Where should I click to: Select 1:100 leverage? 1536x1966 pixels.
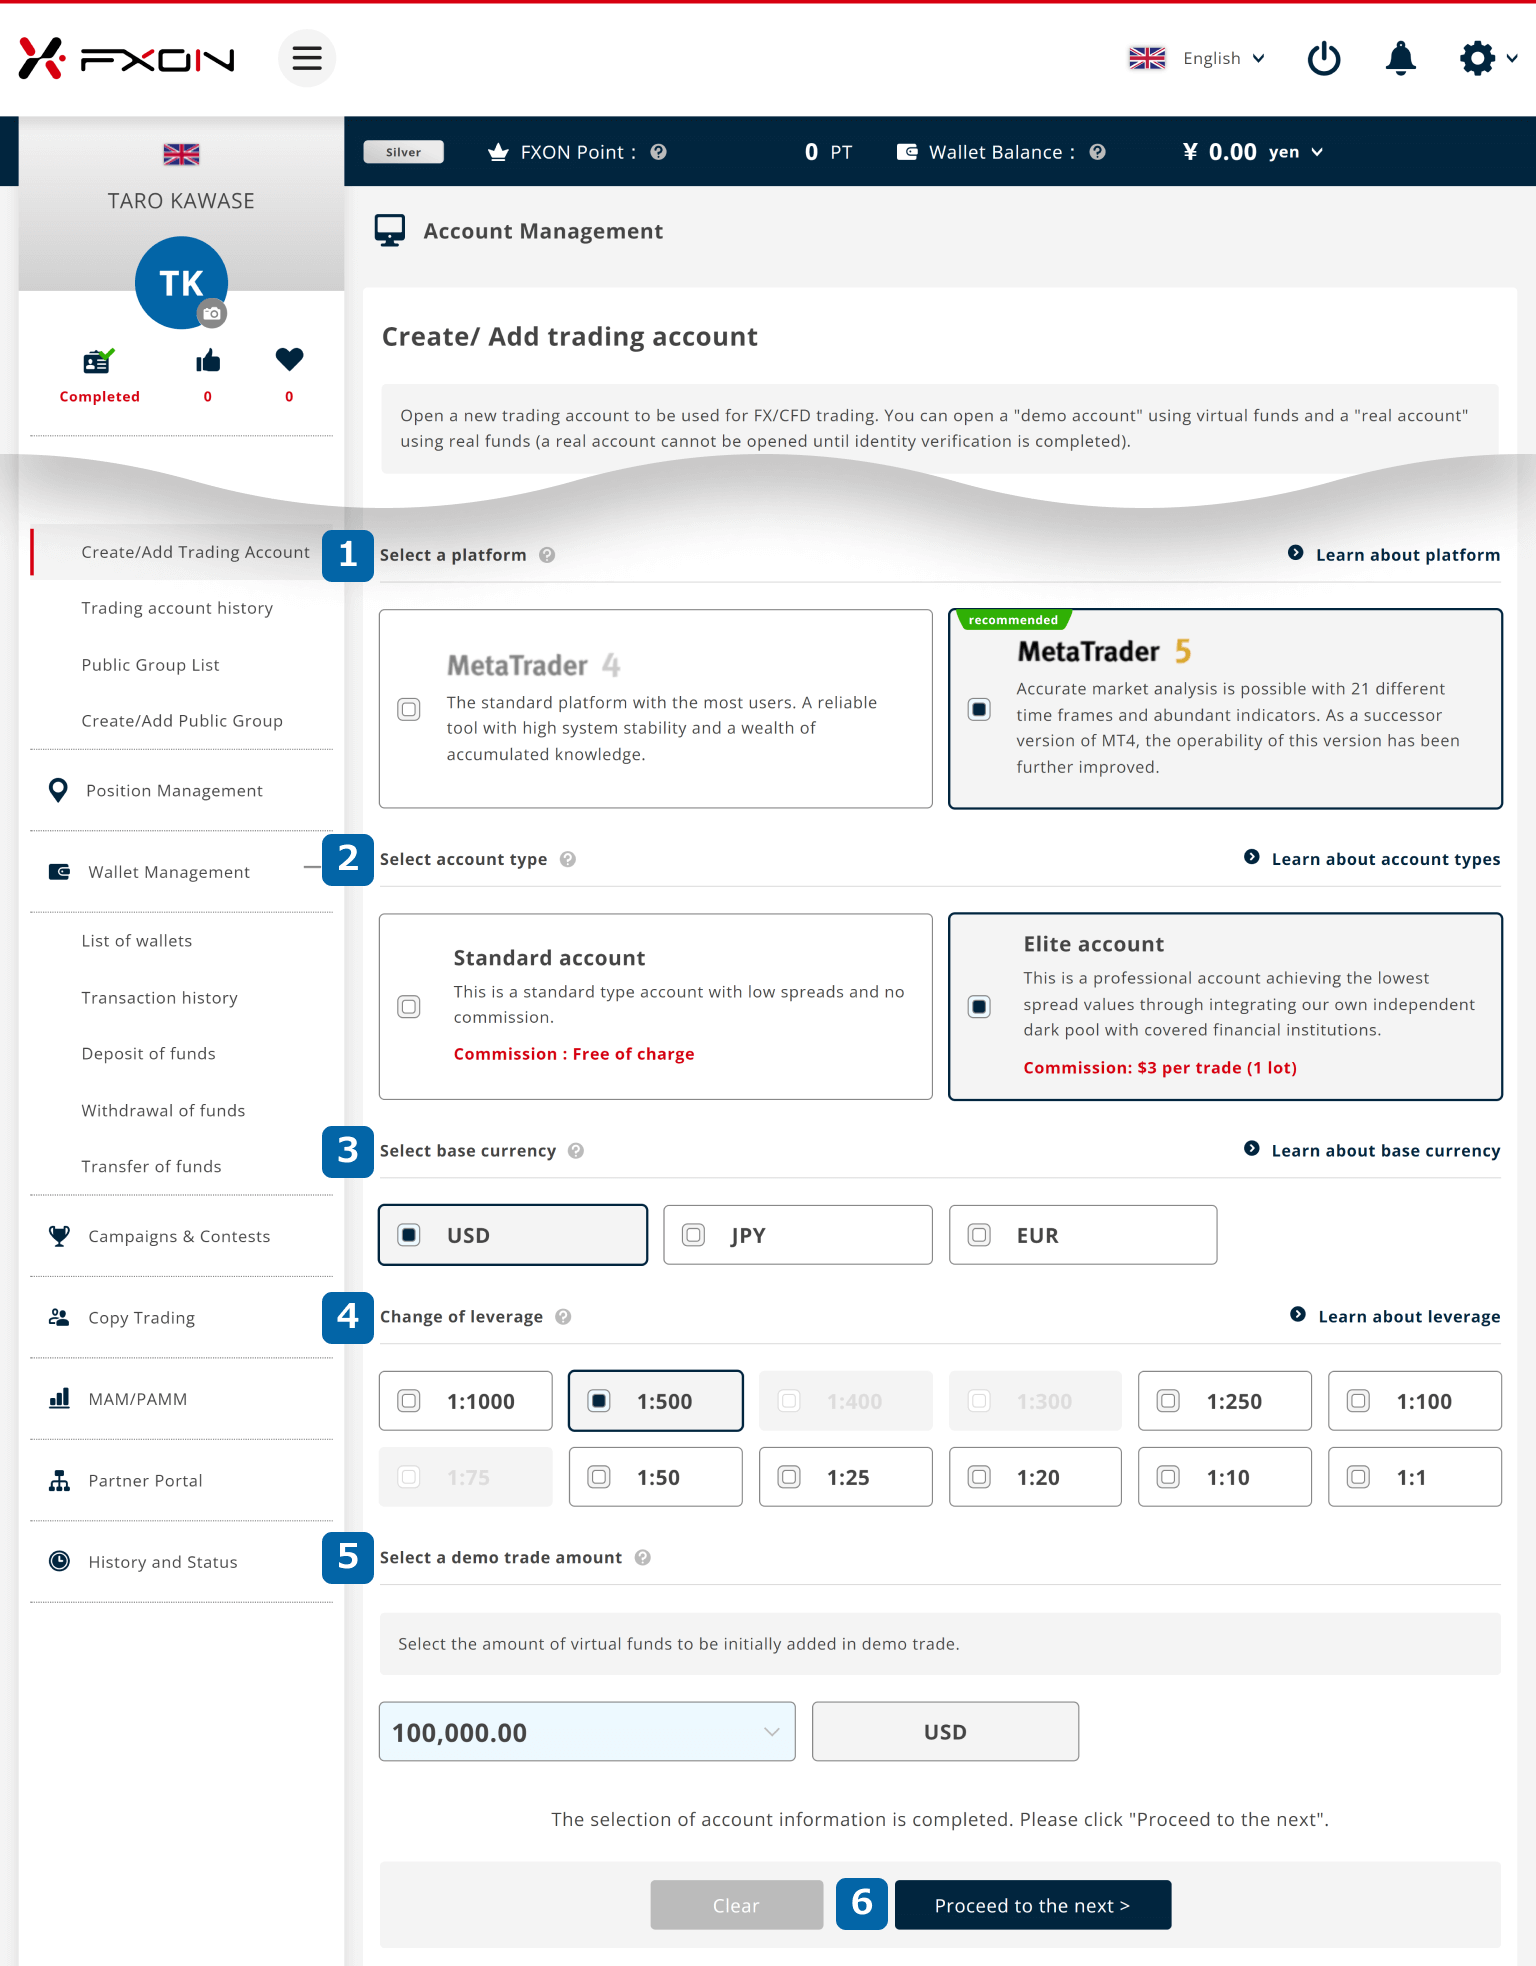tap(1415, 1401)
